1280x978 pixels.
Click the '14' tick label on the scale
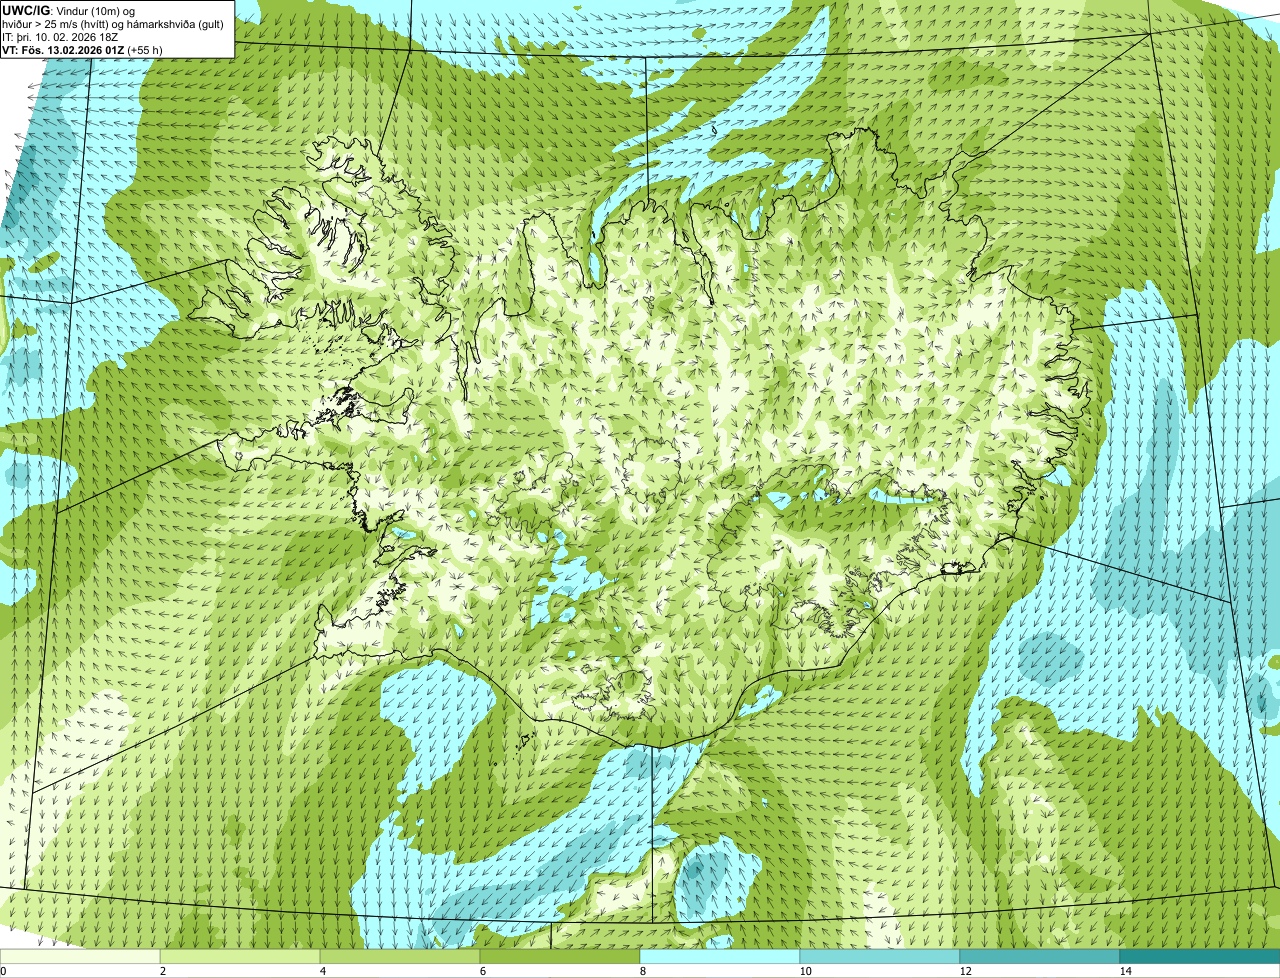[1125, 971]
